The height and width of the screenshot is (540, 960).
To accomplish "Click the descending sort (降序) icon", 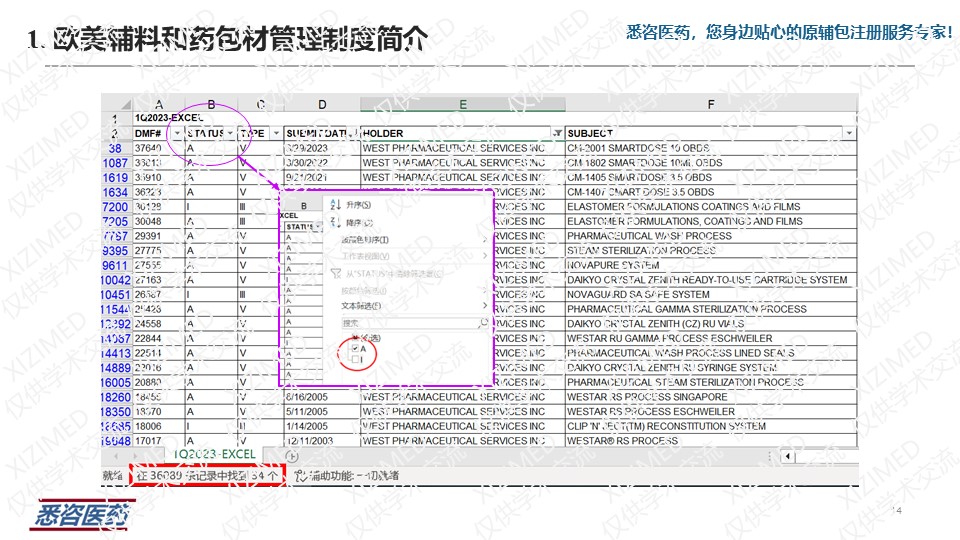I will point(334,222).
